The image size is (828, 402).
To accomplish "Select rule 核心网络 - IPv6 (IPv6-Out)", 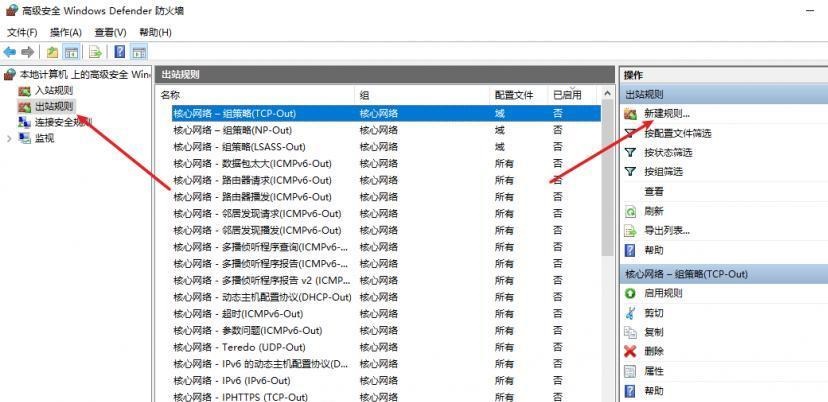I will pos(387,380).
